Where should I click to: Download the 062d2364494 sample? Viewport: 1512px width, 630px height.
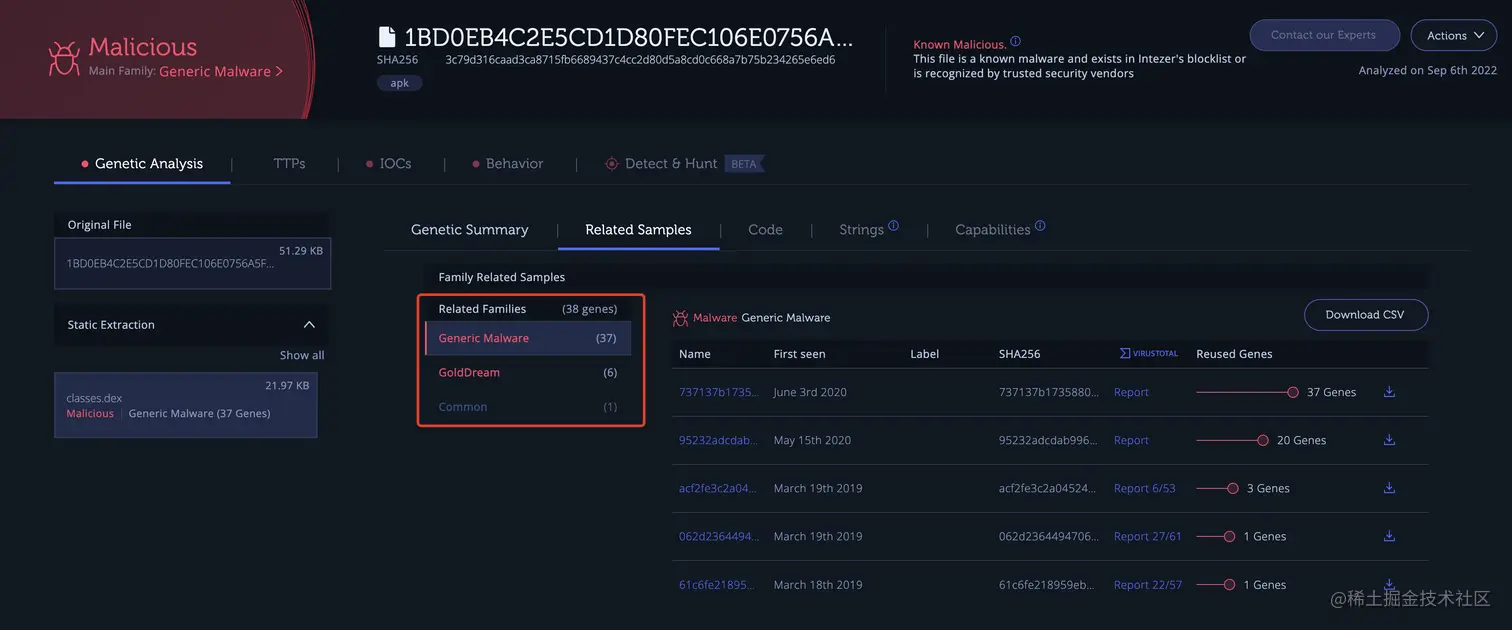pyautogui.click(x=1389, y=536)
